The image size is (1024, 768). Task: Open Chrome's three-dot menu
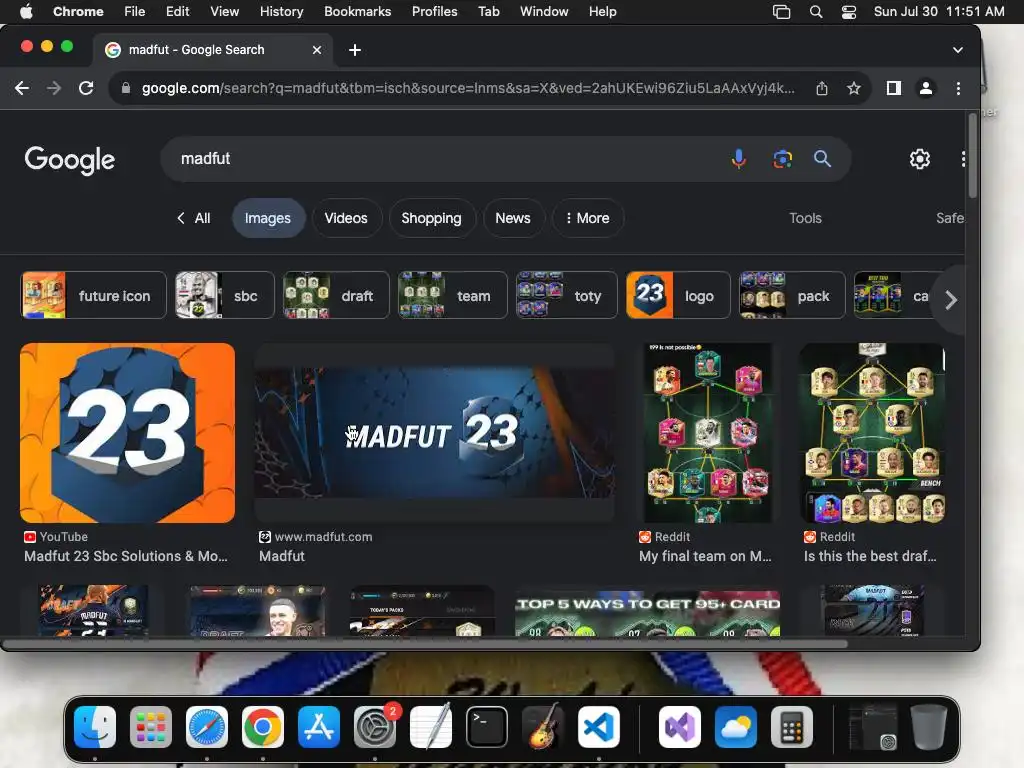tap(958, 88)
